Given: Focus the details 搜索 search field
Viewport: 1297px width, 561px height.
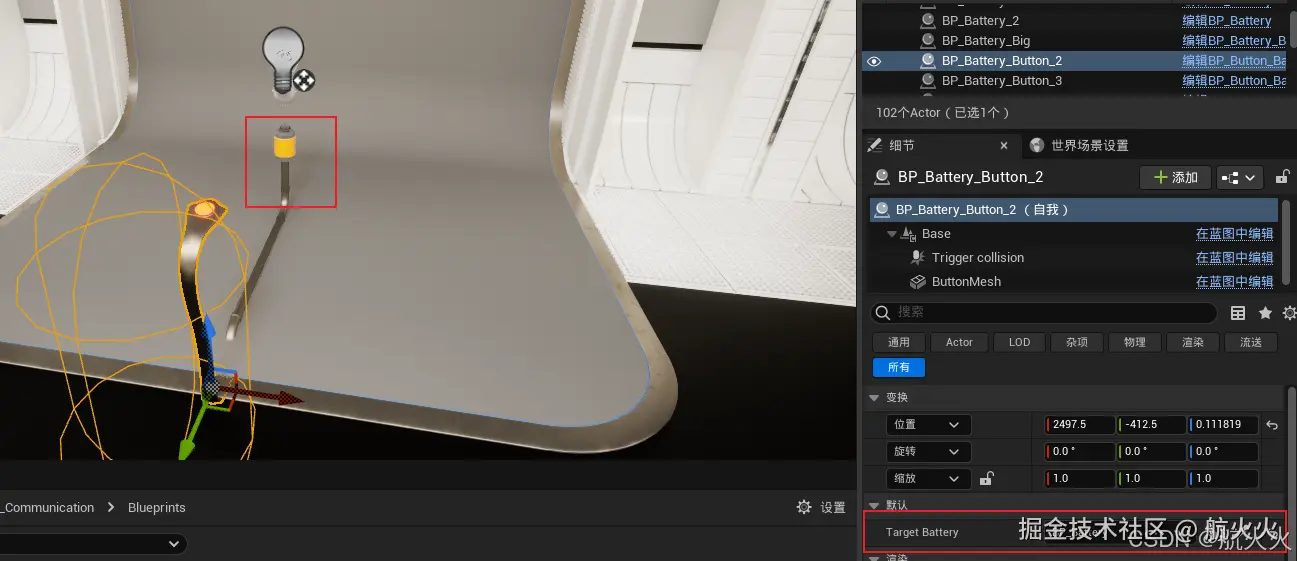Looking at the screenshot, I should 1044,312.
